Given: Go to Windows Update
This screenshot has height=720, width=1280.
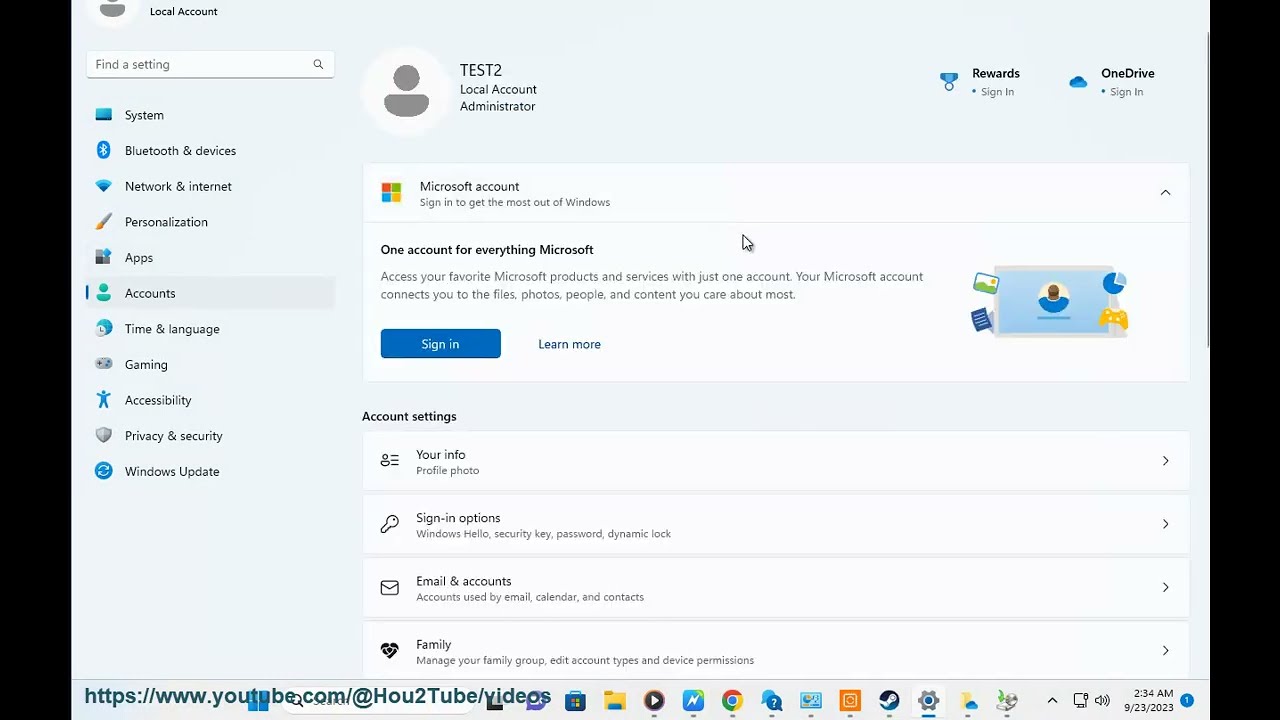Looking at the screenshot, I should coord(210,472).
